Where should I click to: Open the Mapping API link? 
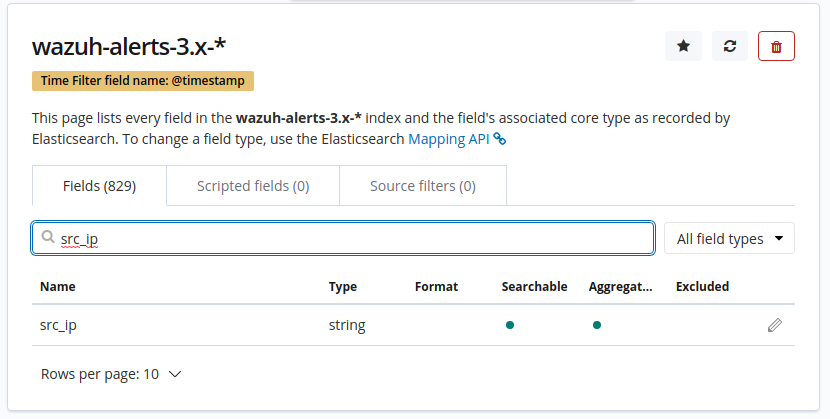[x=449, y=139]
